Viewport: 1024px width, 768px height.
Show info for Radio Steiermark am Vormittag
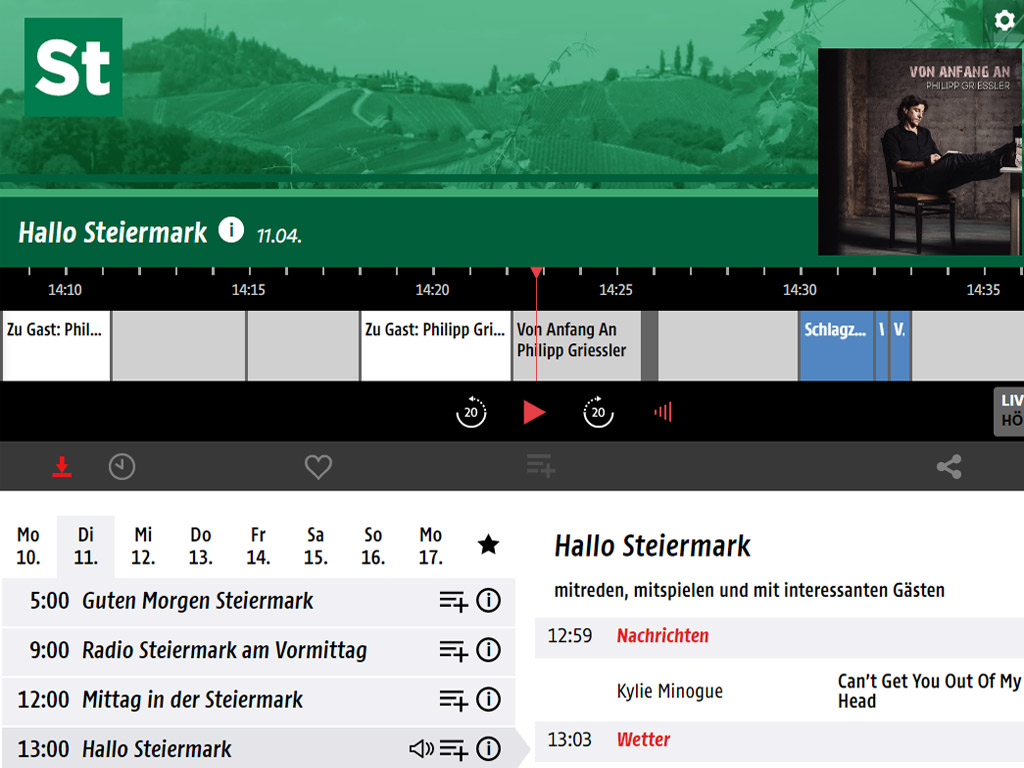point(488,650)
